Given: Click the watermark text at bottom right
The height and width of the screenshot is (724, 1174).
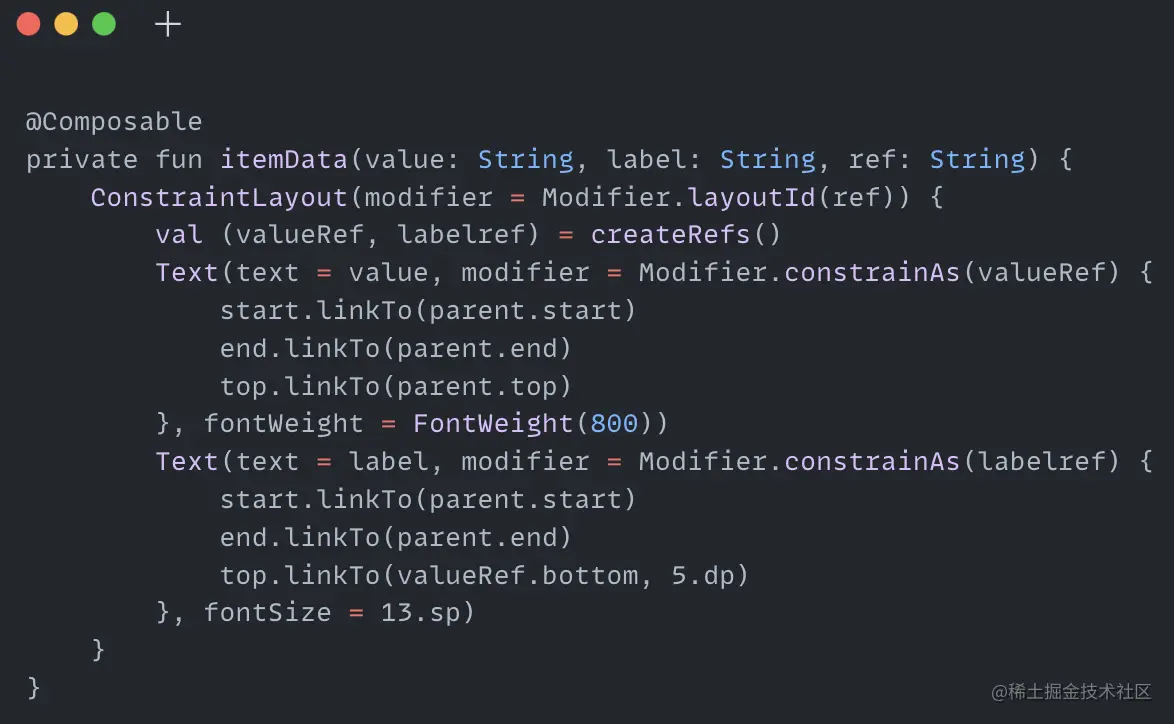Looking at the screenshot, I should click(1071, 691).
